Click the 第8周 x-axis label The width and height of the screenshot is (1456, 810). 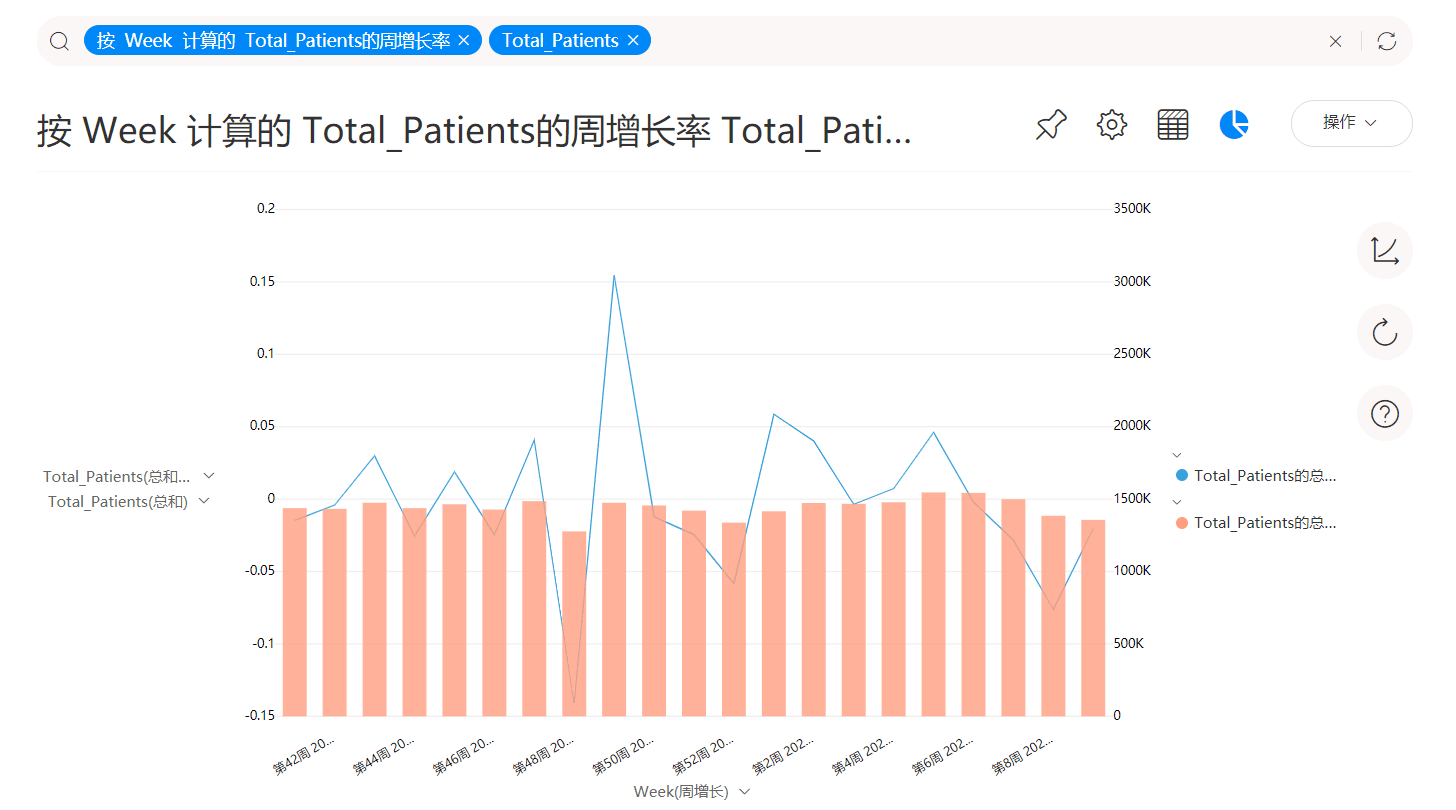1023,757
